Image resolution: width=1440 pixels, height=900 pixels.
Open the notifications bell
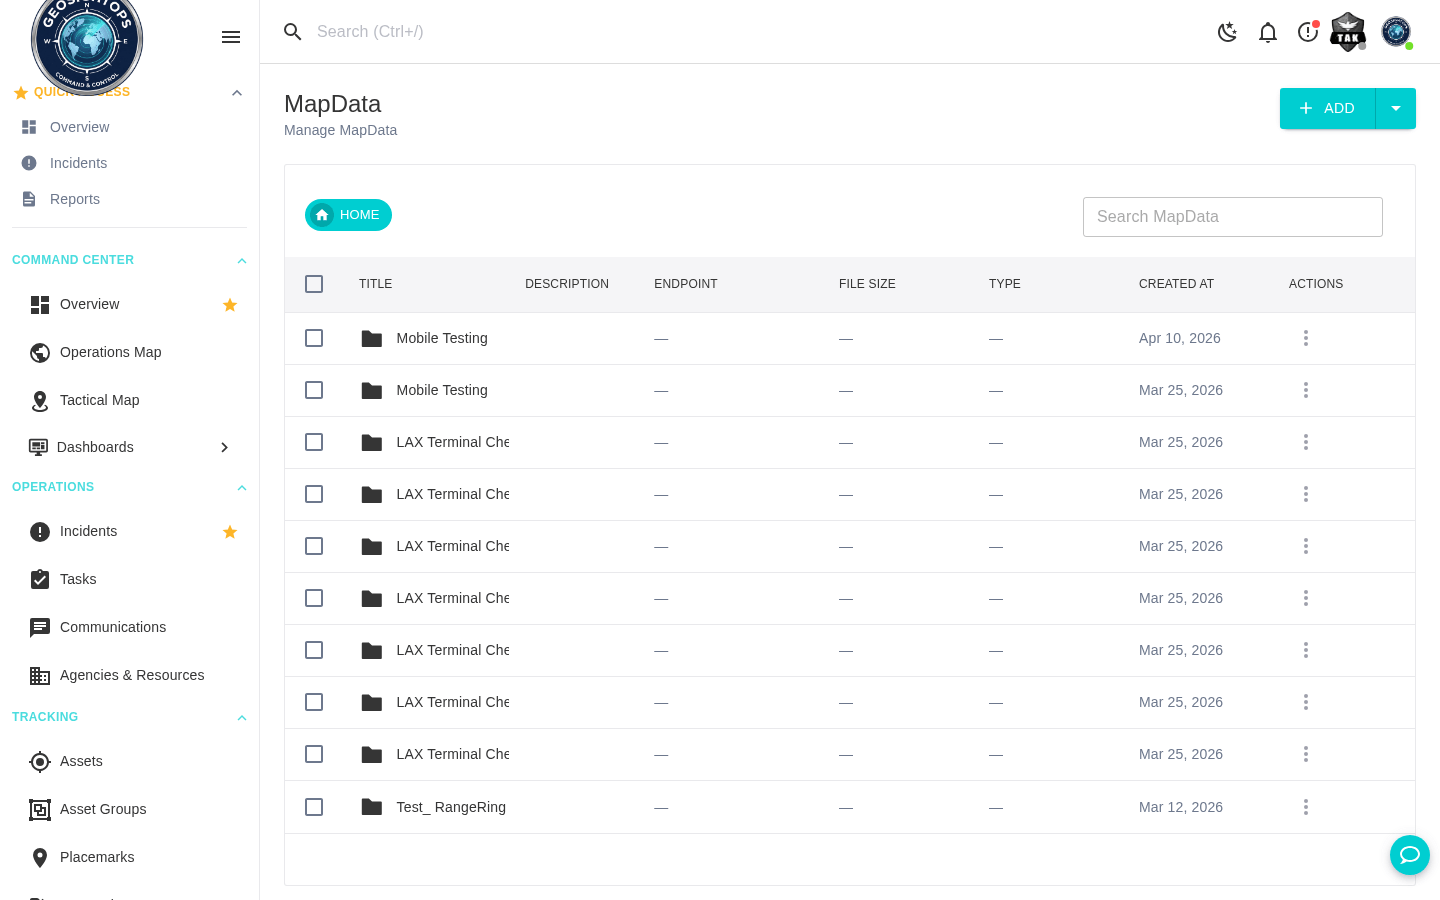pyautogui.click(x=1268, y=32)
